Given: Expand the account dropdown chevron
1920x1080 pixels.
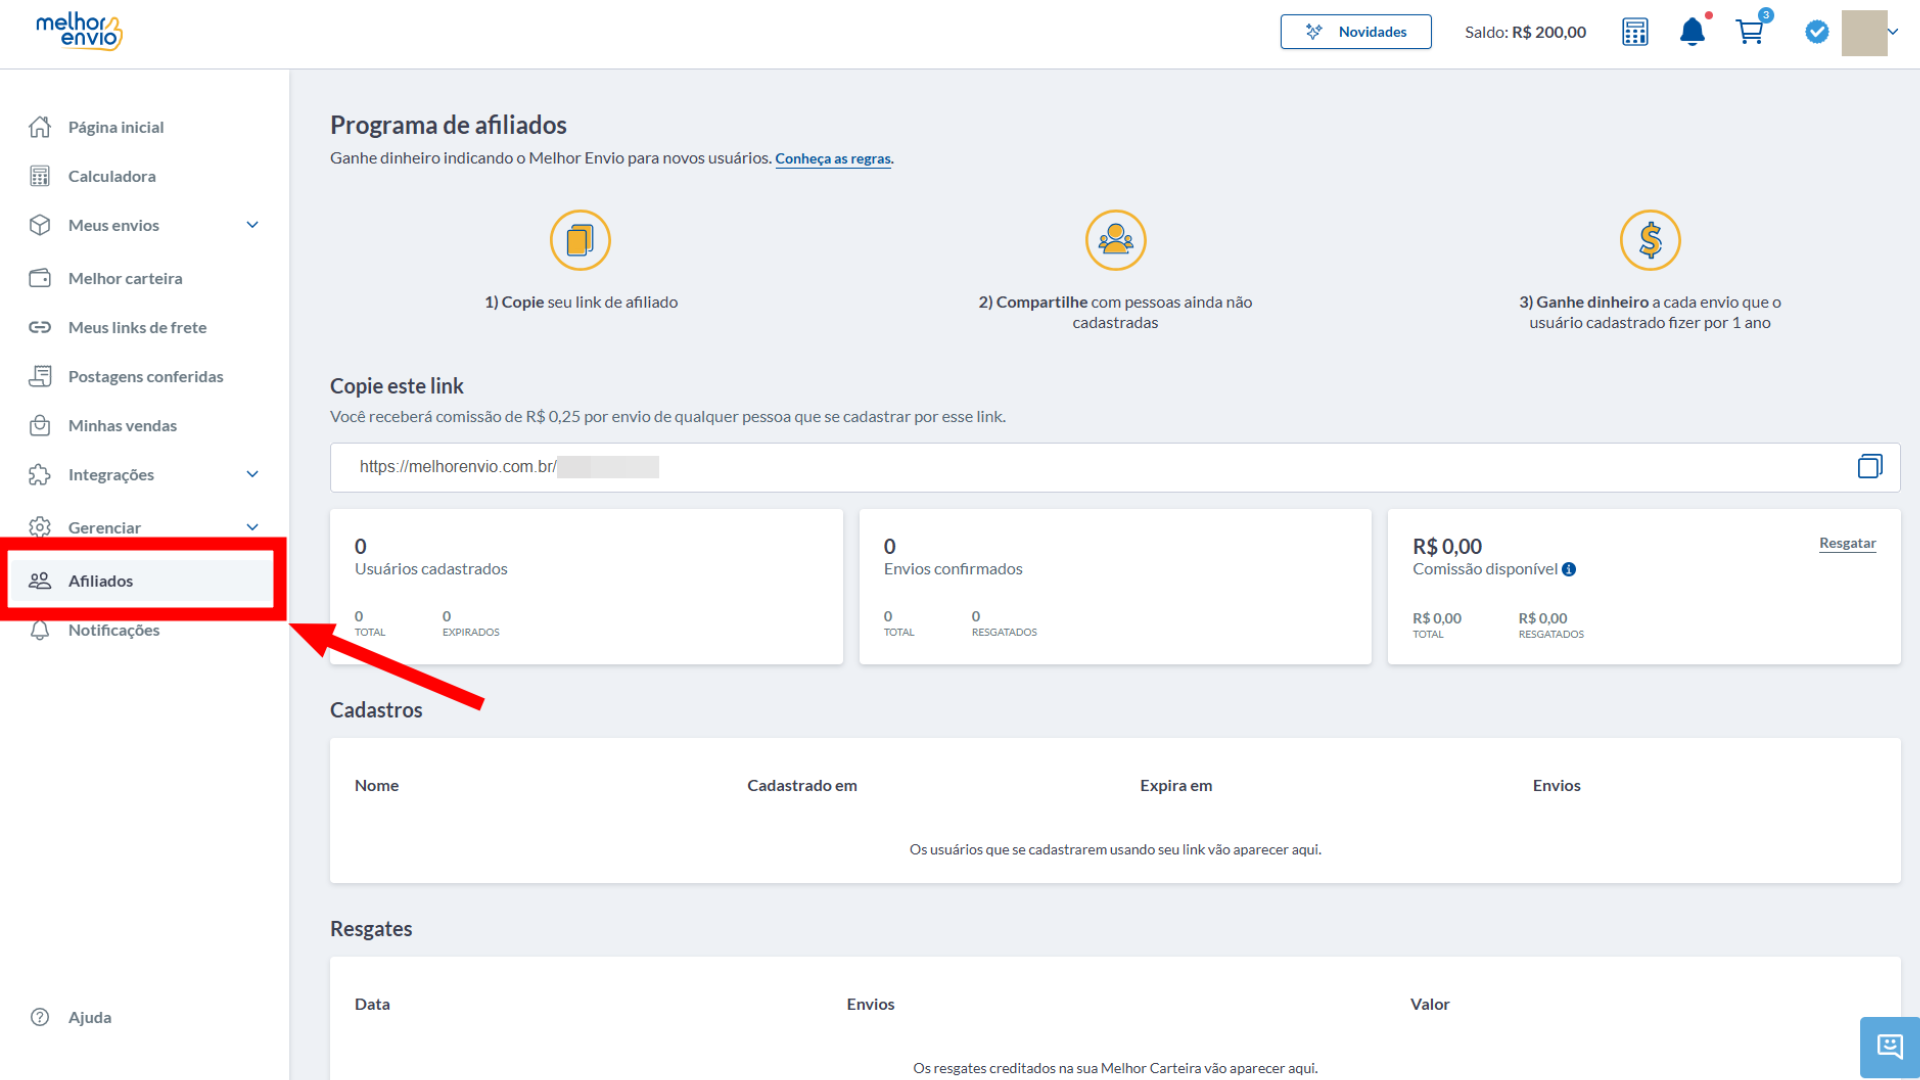Looking at the screenshot, I should 1893,32.
